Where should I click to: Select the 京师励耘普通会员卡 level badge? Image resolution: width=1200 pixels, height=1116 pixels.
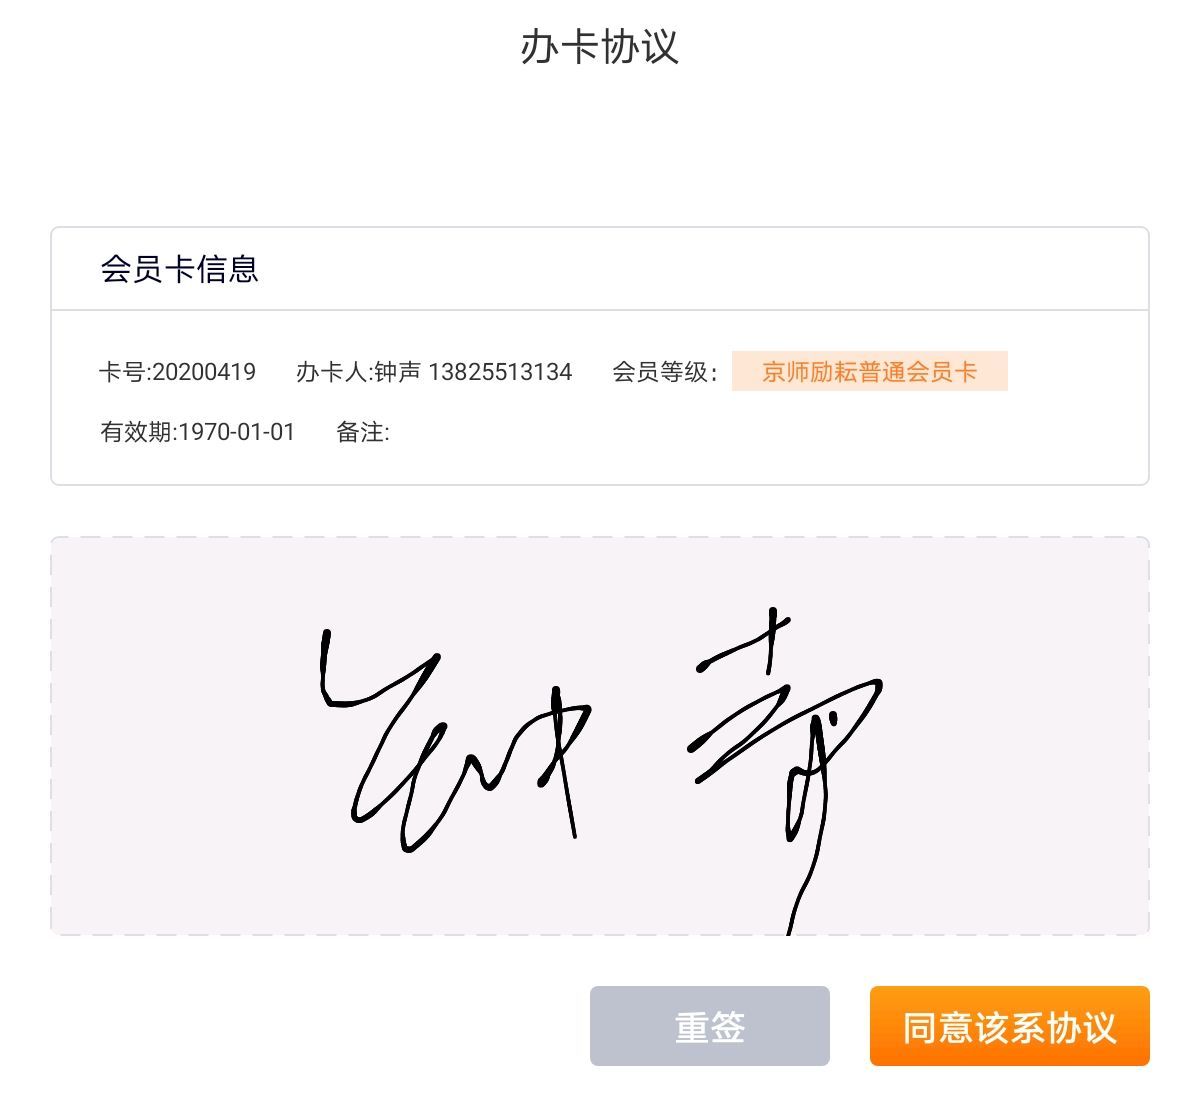[869, 372]
